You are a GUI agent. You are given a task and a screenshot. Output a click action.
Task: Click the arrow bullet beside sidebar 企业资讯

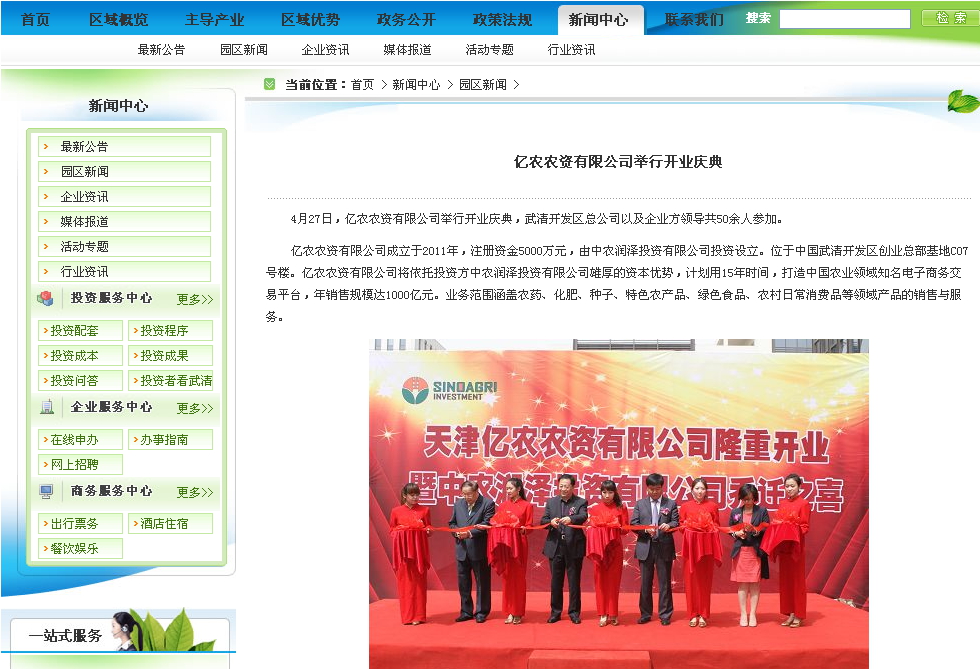46,196
